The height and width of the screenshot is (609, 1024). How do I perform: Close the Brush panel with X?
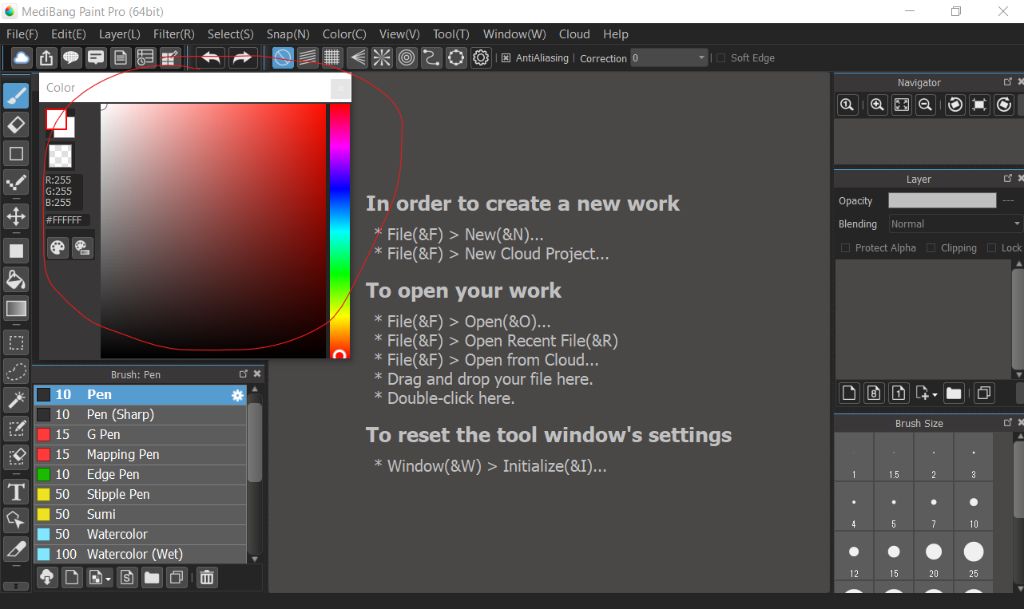click(257, 374)
